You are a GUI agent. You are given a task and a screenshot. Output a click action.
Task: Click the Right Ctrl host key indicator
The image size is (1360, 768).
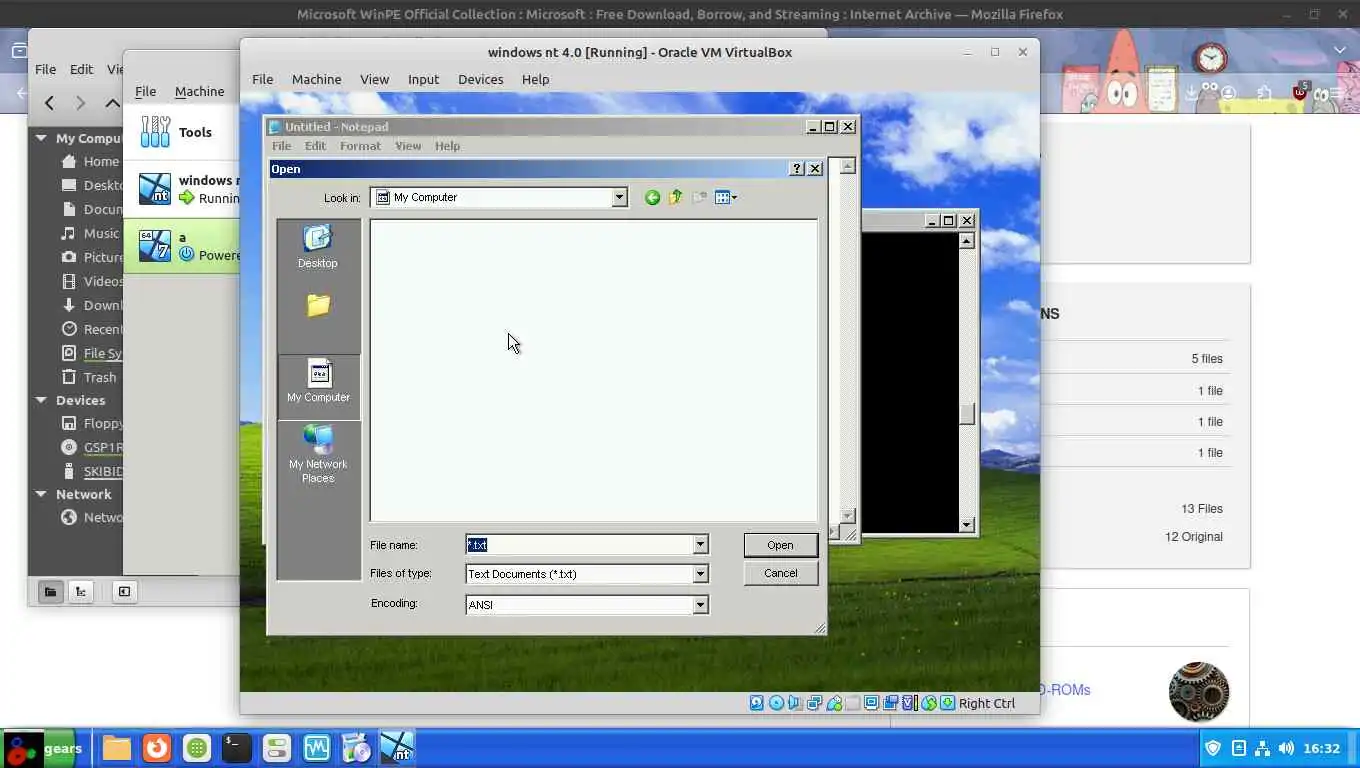pos(986,703)
